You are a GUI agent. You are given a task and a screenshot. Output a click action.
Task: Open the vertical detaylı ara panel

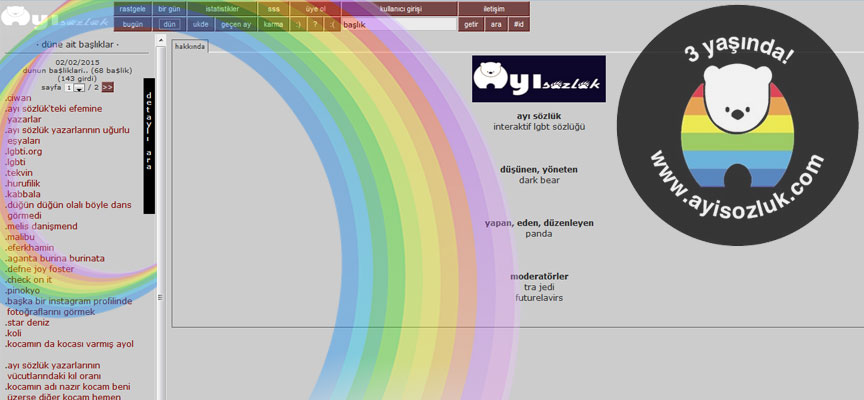[149, 146]
